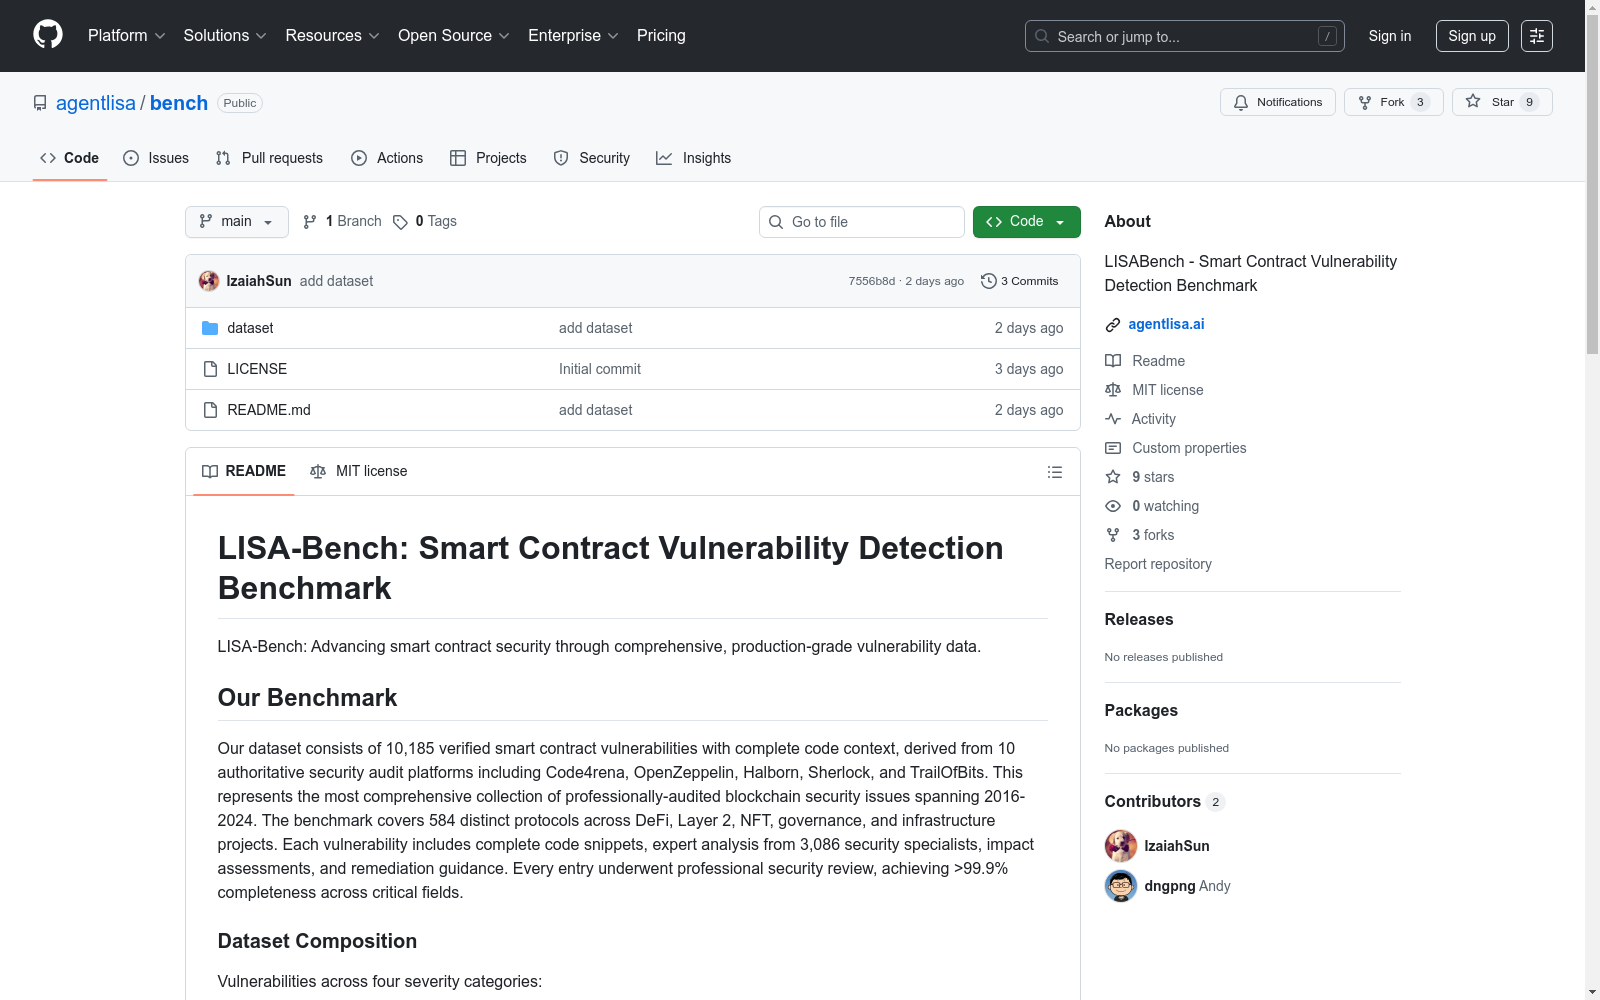Click the pulse icon beside Activity
This screenshot has width=1600, height=1000.
click(1113, 419)
